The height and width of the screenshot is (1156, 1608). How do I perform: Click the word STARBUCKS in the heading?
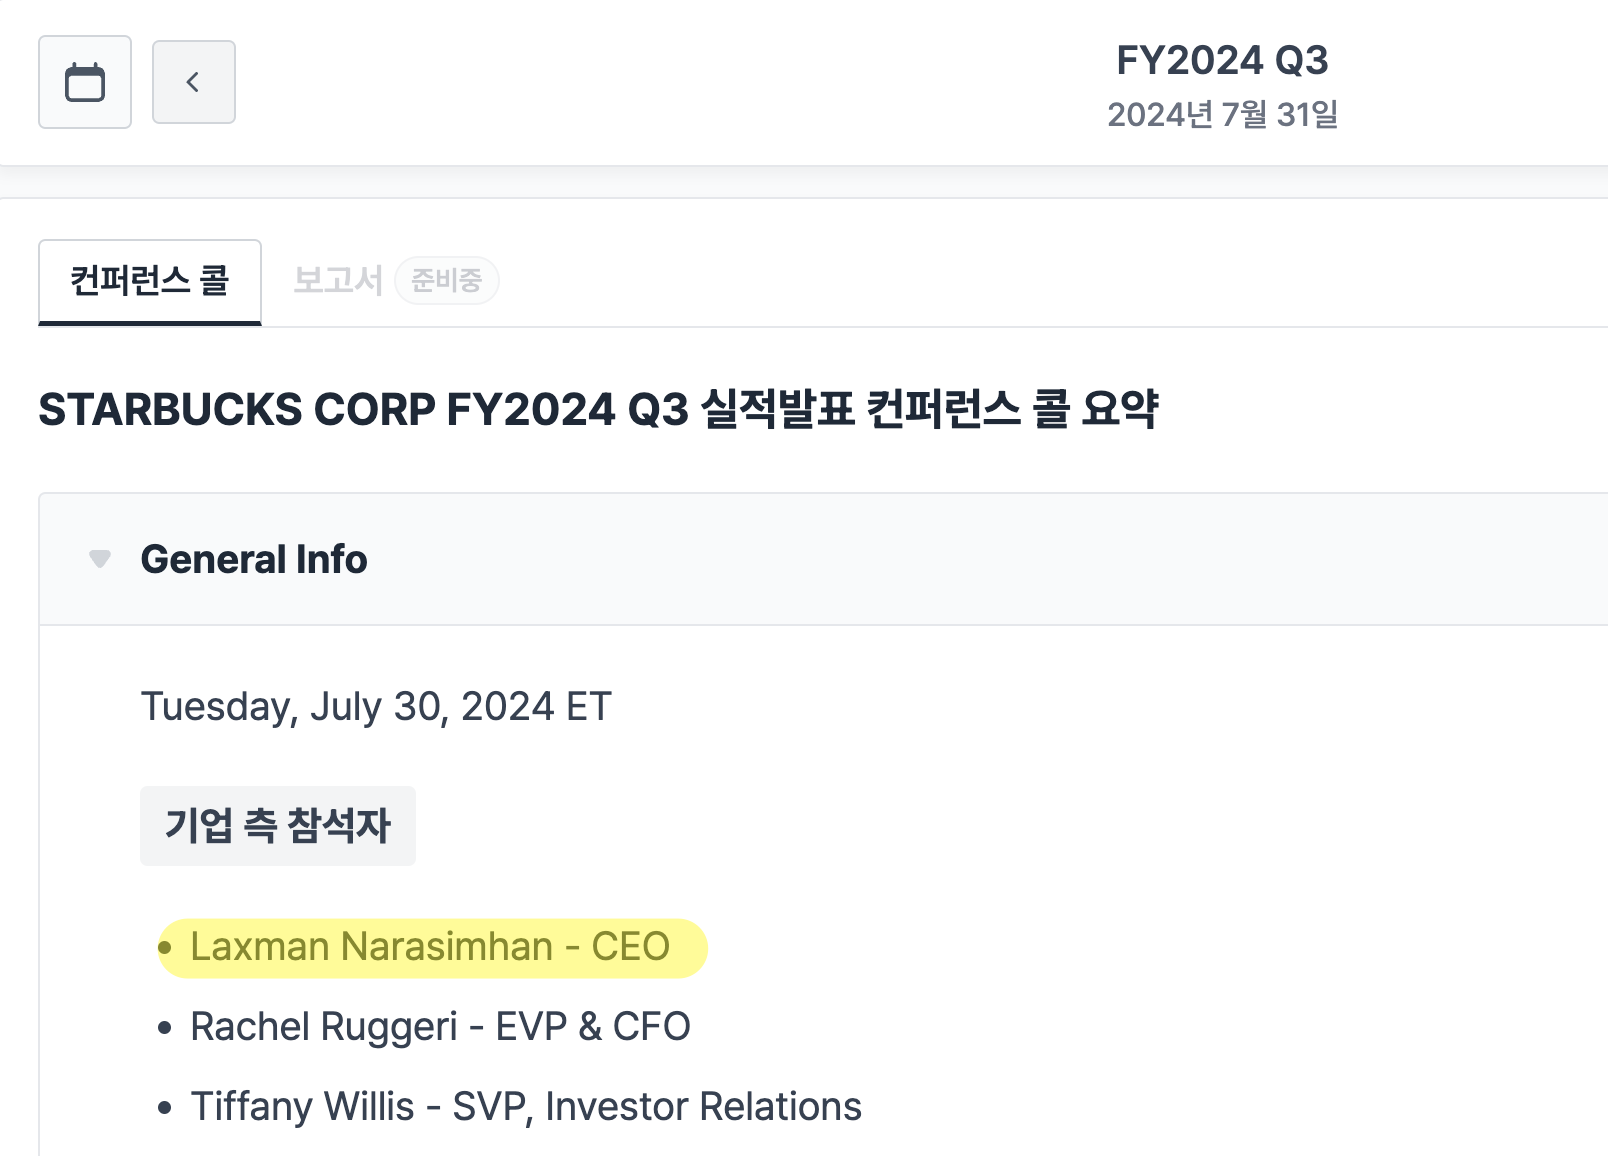170,410
